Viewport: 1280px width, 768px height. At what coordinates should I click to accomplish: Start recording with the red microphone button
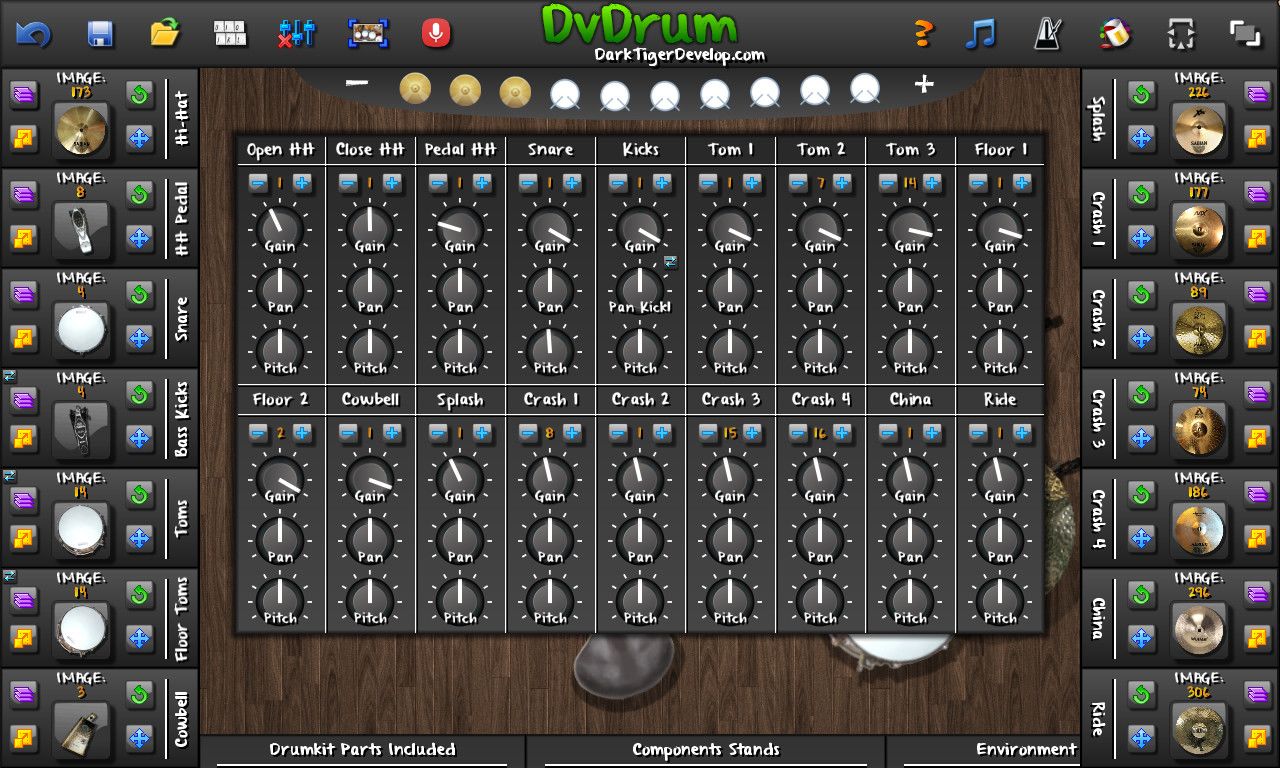tap(435, 34)
